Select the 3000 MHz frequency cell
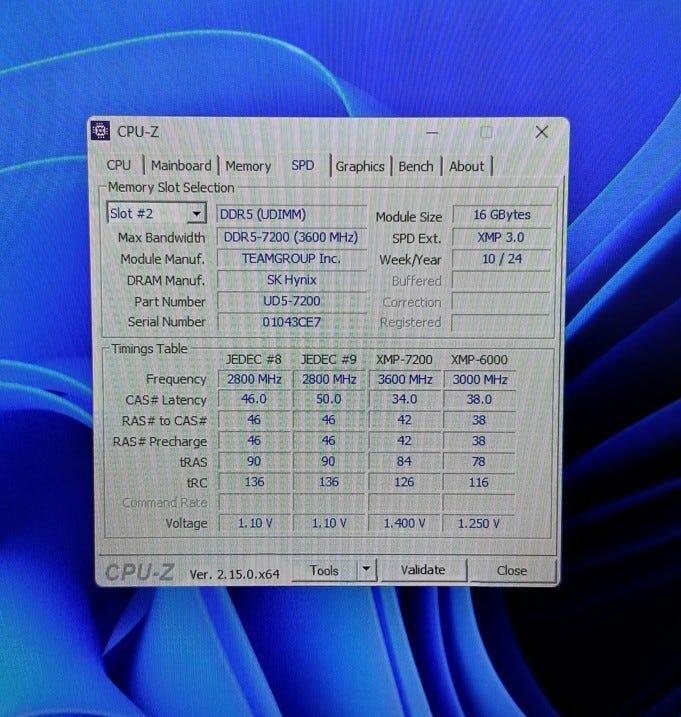 [x=480, y=379]
